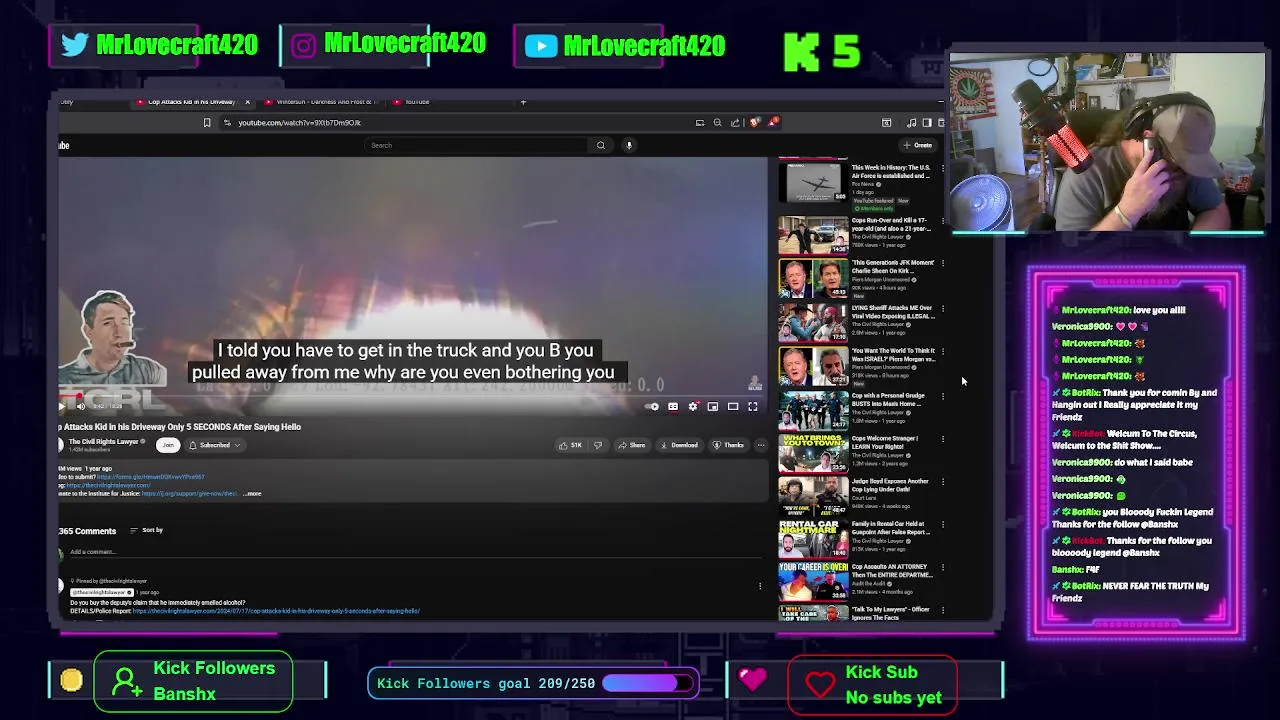Open video settings gear icon
1280x720 pixels.
point(693,407)
